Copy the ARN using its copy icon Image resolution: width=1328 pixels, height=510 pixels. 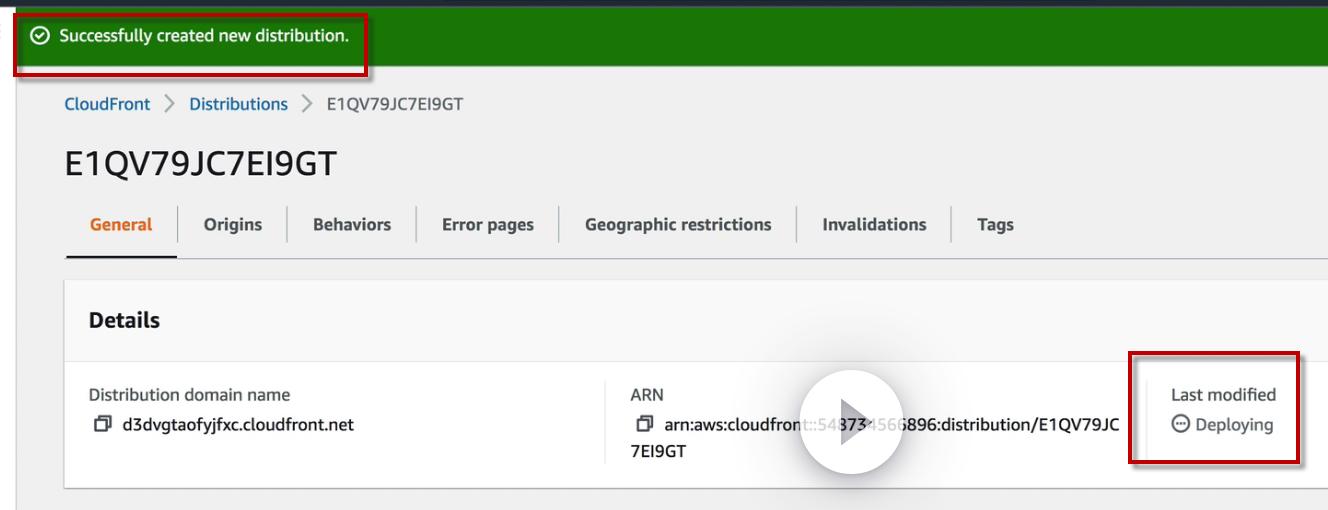click(x=644, y=424)
